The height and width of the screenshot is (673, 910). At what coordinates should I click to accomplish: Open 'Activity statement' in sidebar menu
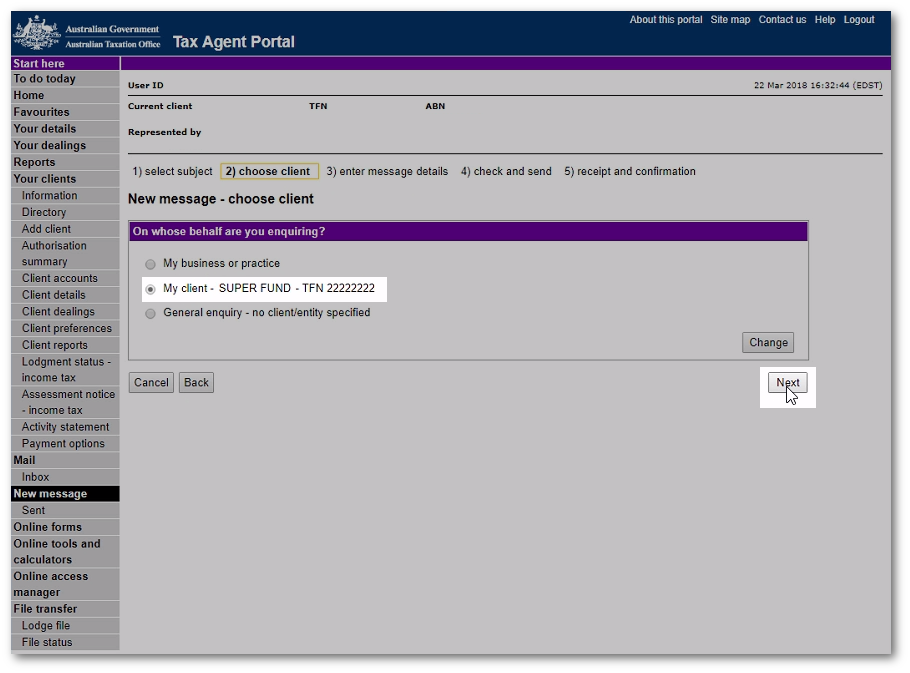(65, 427)
